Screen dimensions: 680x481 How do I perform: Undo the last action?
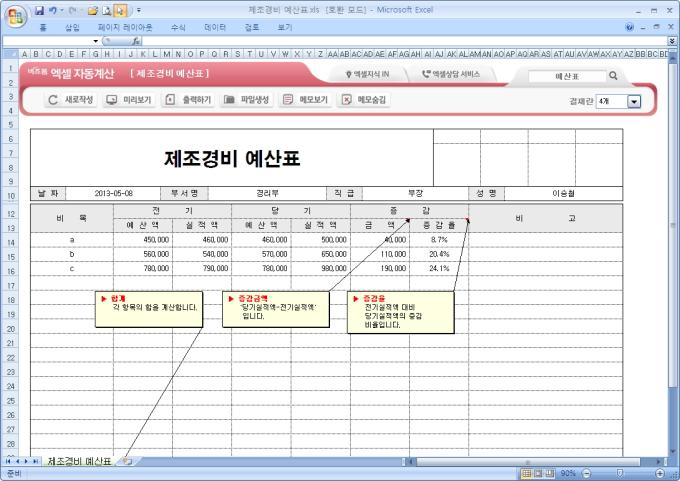coord(52,10)
